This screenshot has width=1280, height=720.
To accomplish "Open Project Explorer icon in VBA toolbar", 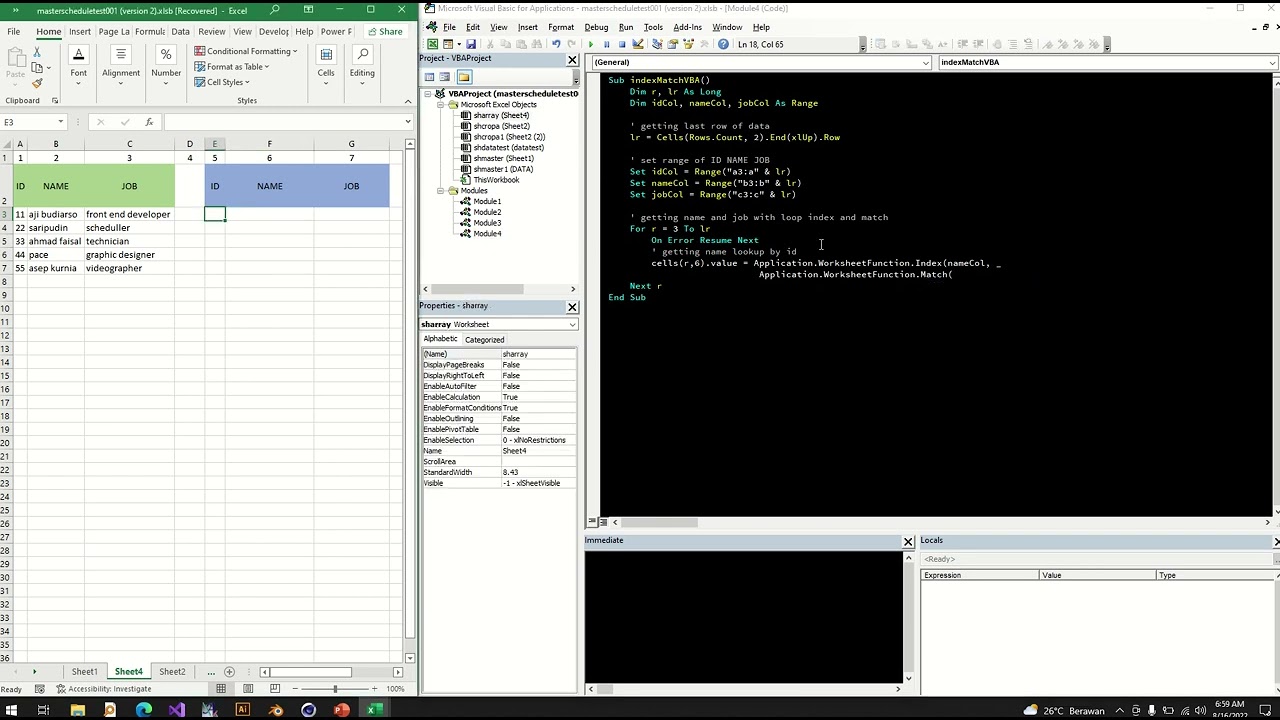I will pos(657,44).
